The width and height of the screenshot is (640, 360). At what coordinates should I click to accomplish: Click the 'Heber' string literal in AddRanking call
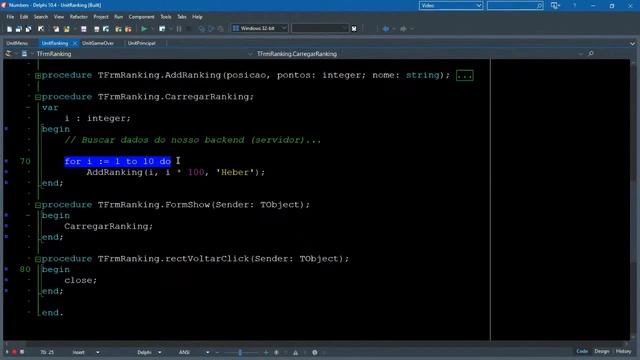click(x=235, y=172)
